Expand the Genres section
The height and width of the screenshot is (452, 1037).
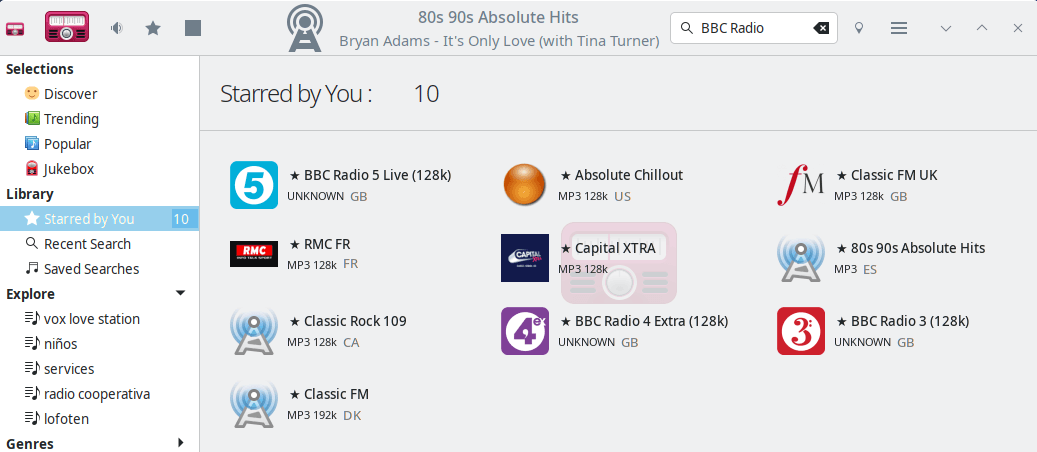(x=181, y=443)
